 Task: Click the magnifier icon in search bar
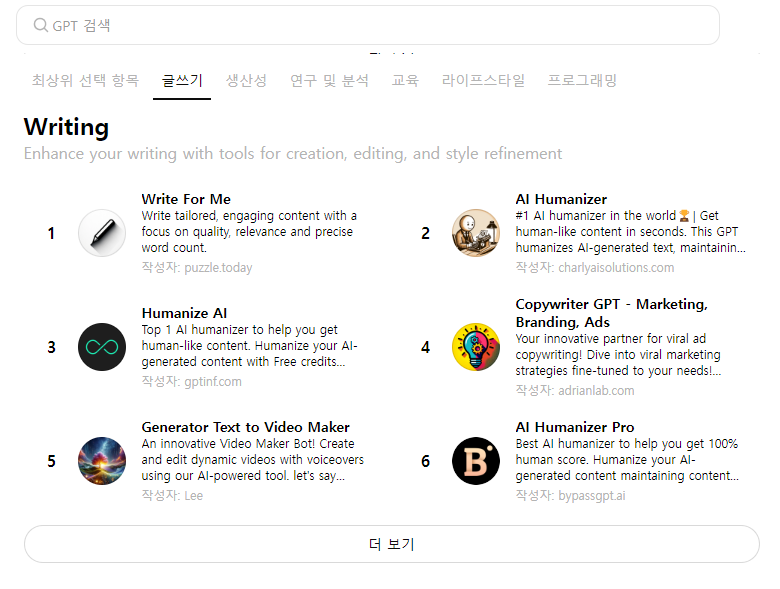40,25
